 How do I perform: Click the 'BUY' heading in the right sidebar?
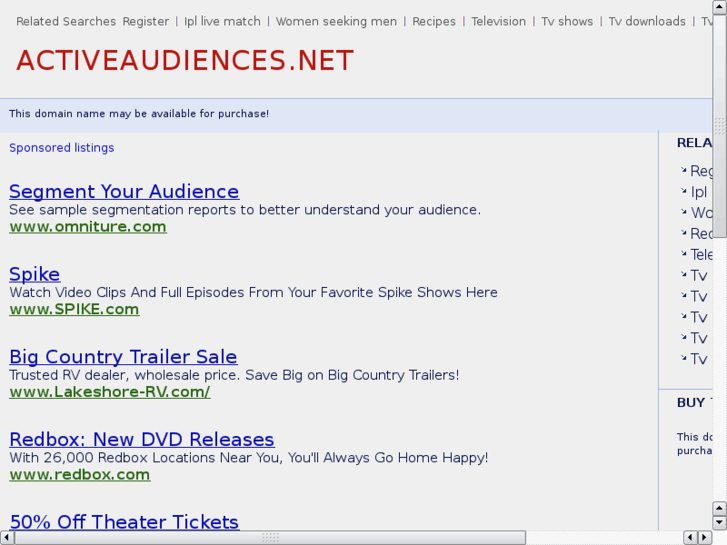click(x=691, y=403)
